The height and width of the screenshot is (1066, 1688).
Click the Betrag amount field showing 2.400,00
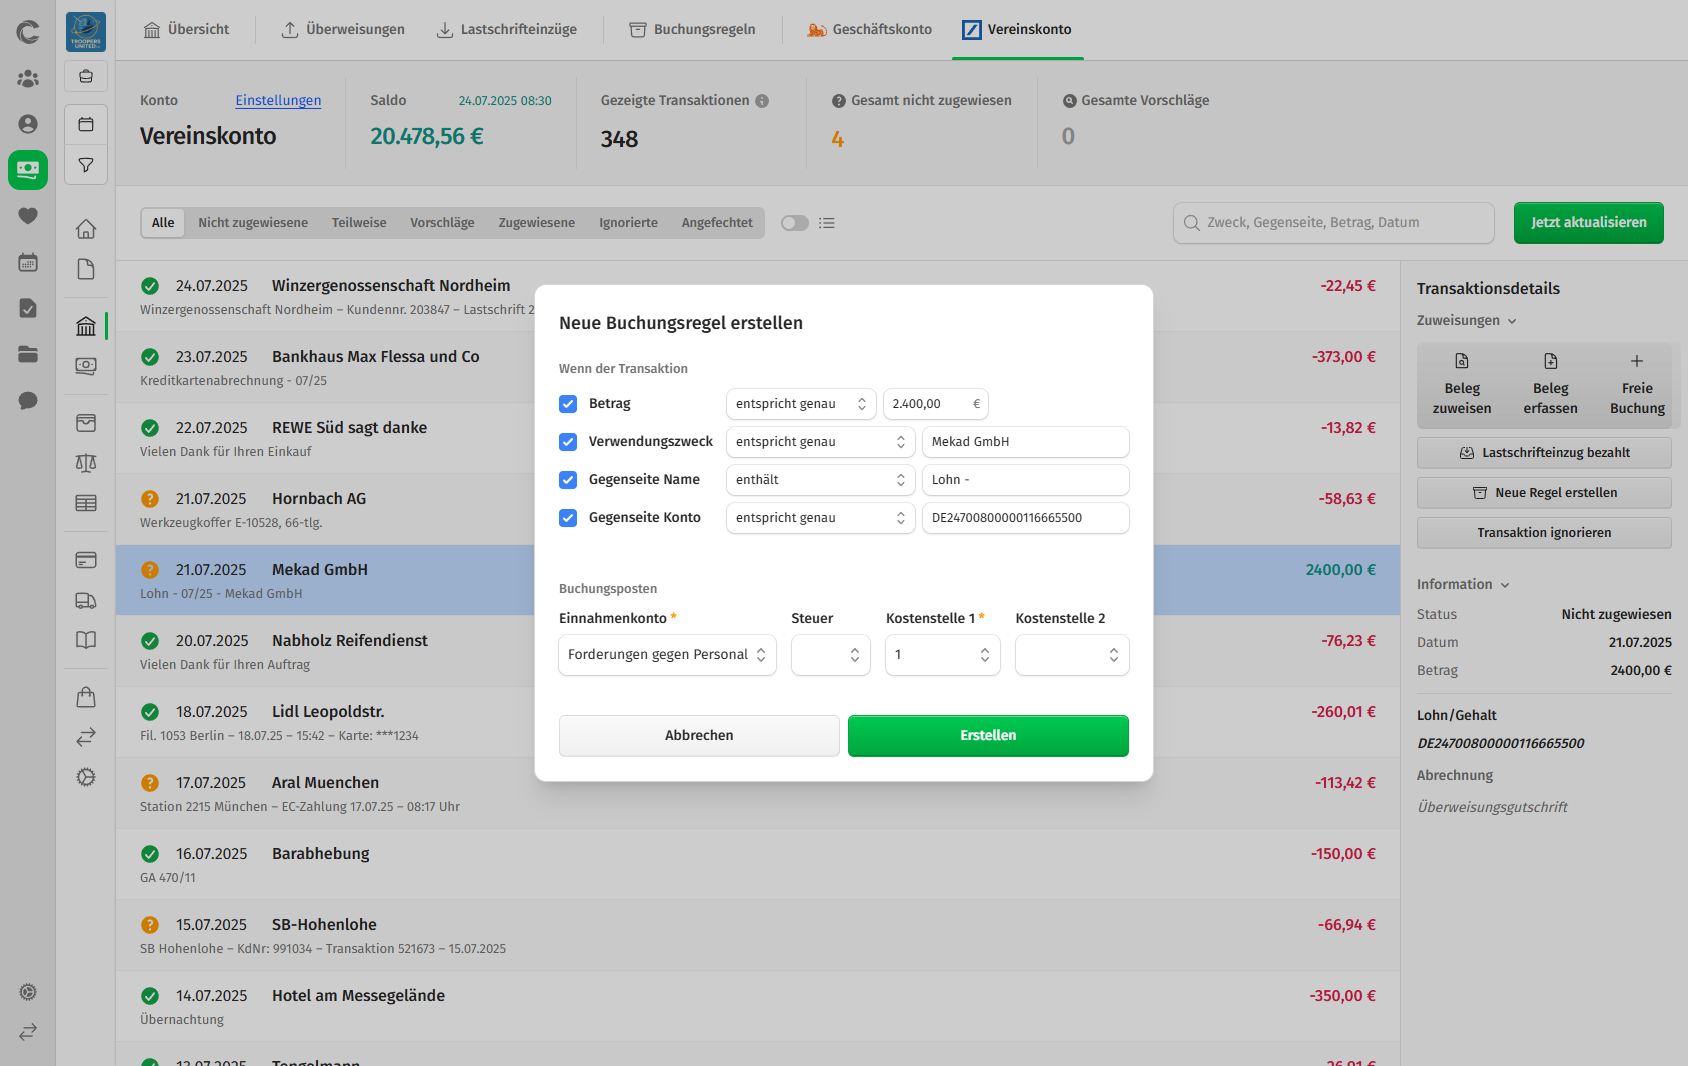pos(936,404)
